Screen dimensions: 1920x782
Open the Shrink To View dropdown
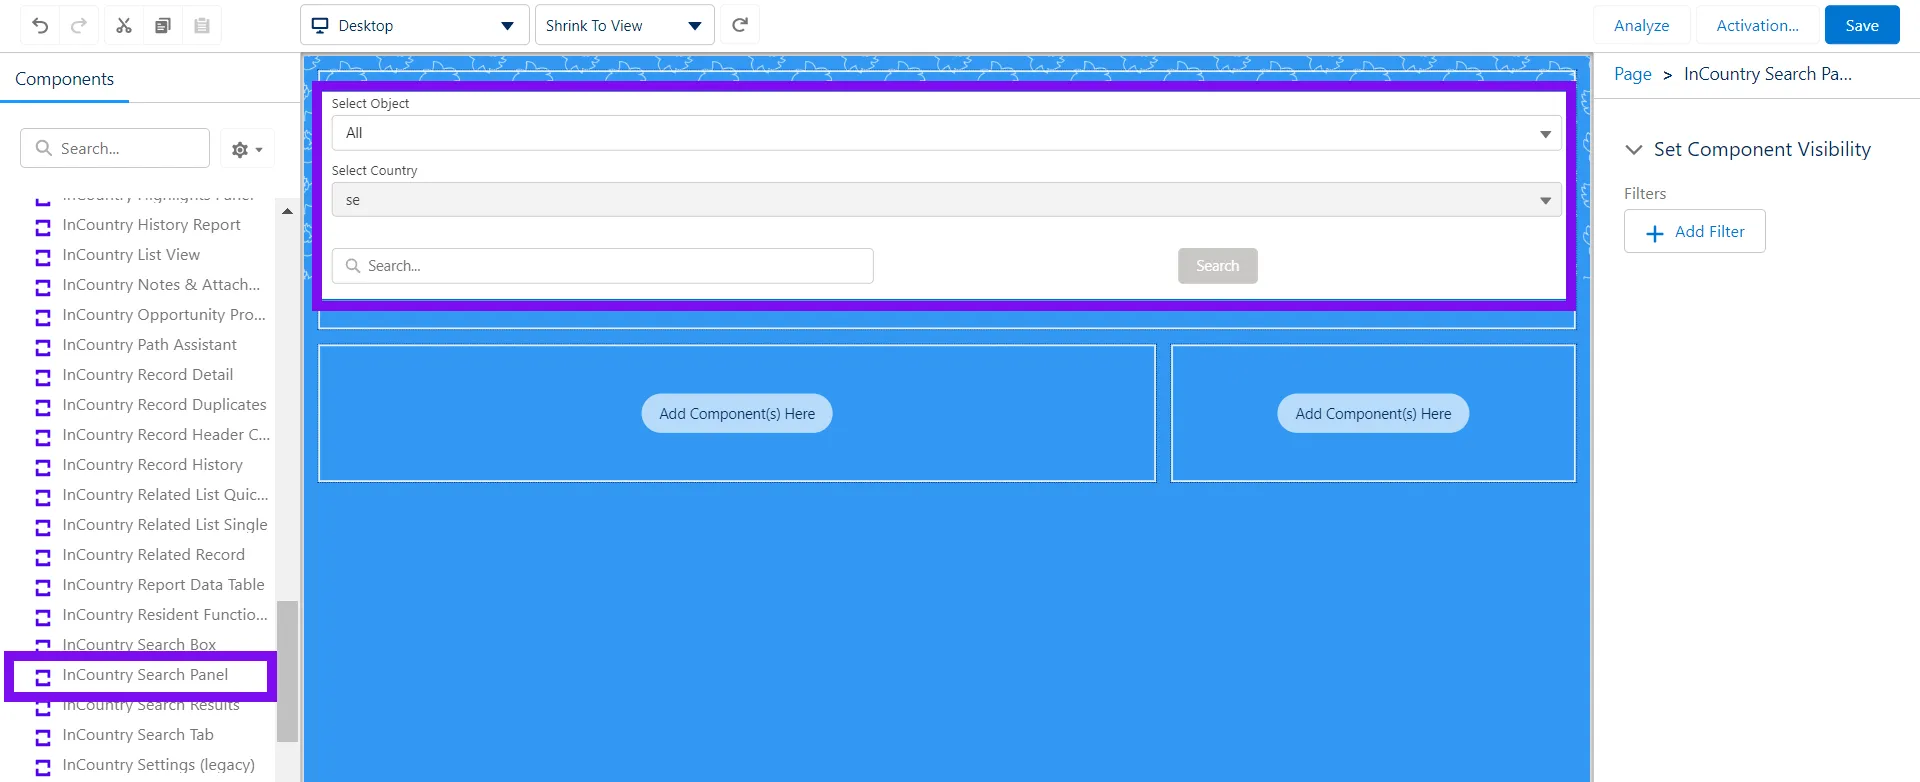[x=624, y=26]
